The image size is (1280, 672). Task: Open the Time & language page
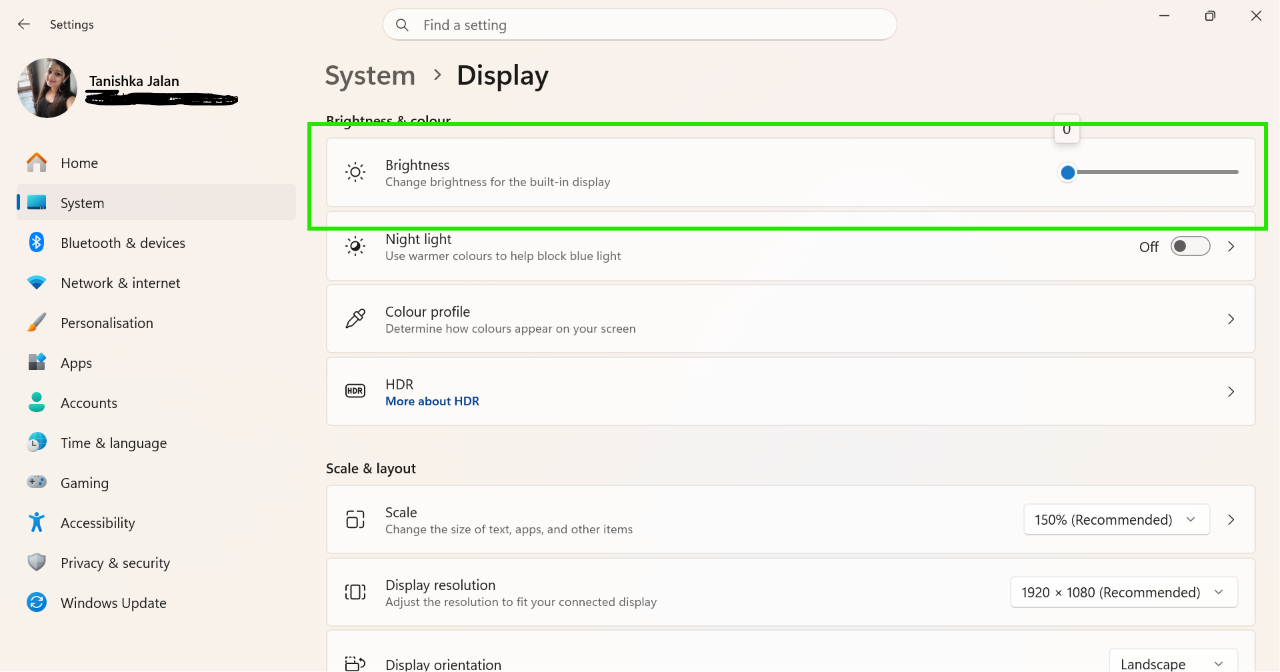[157, 443]
